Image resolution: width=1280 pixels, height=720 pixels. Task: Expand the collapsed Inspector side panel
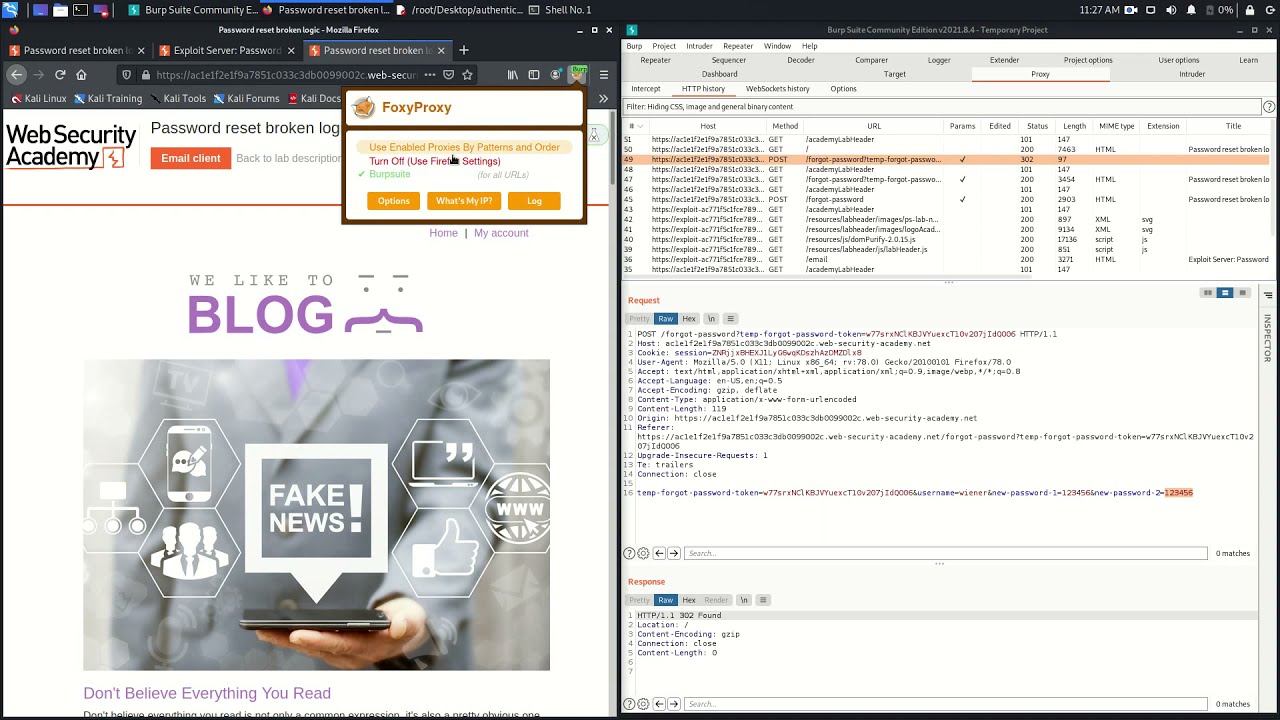(1267, 338)
